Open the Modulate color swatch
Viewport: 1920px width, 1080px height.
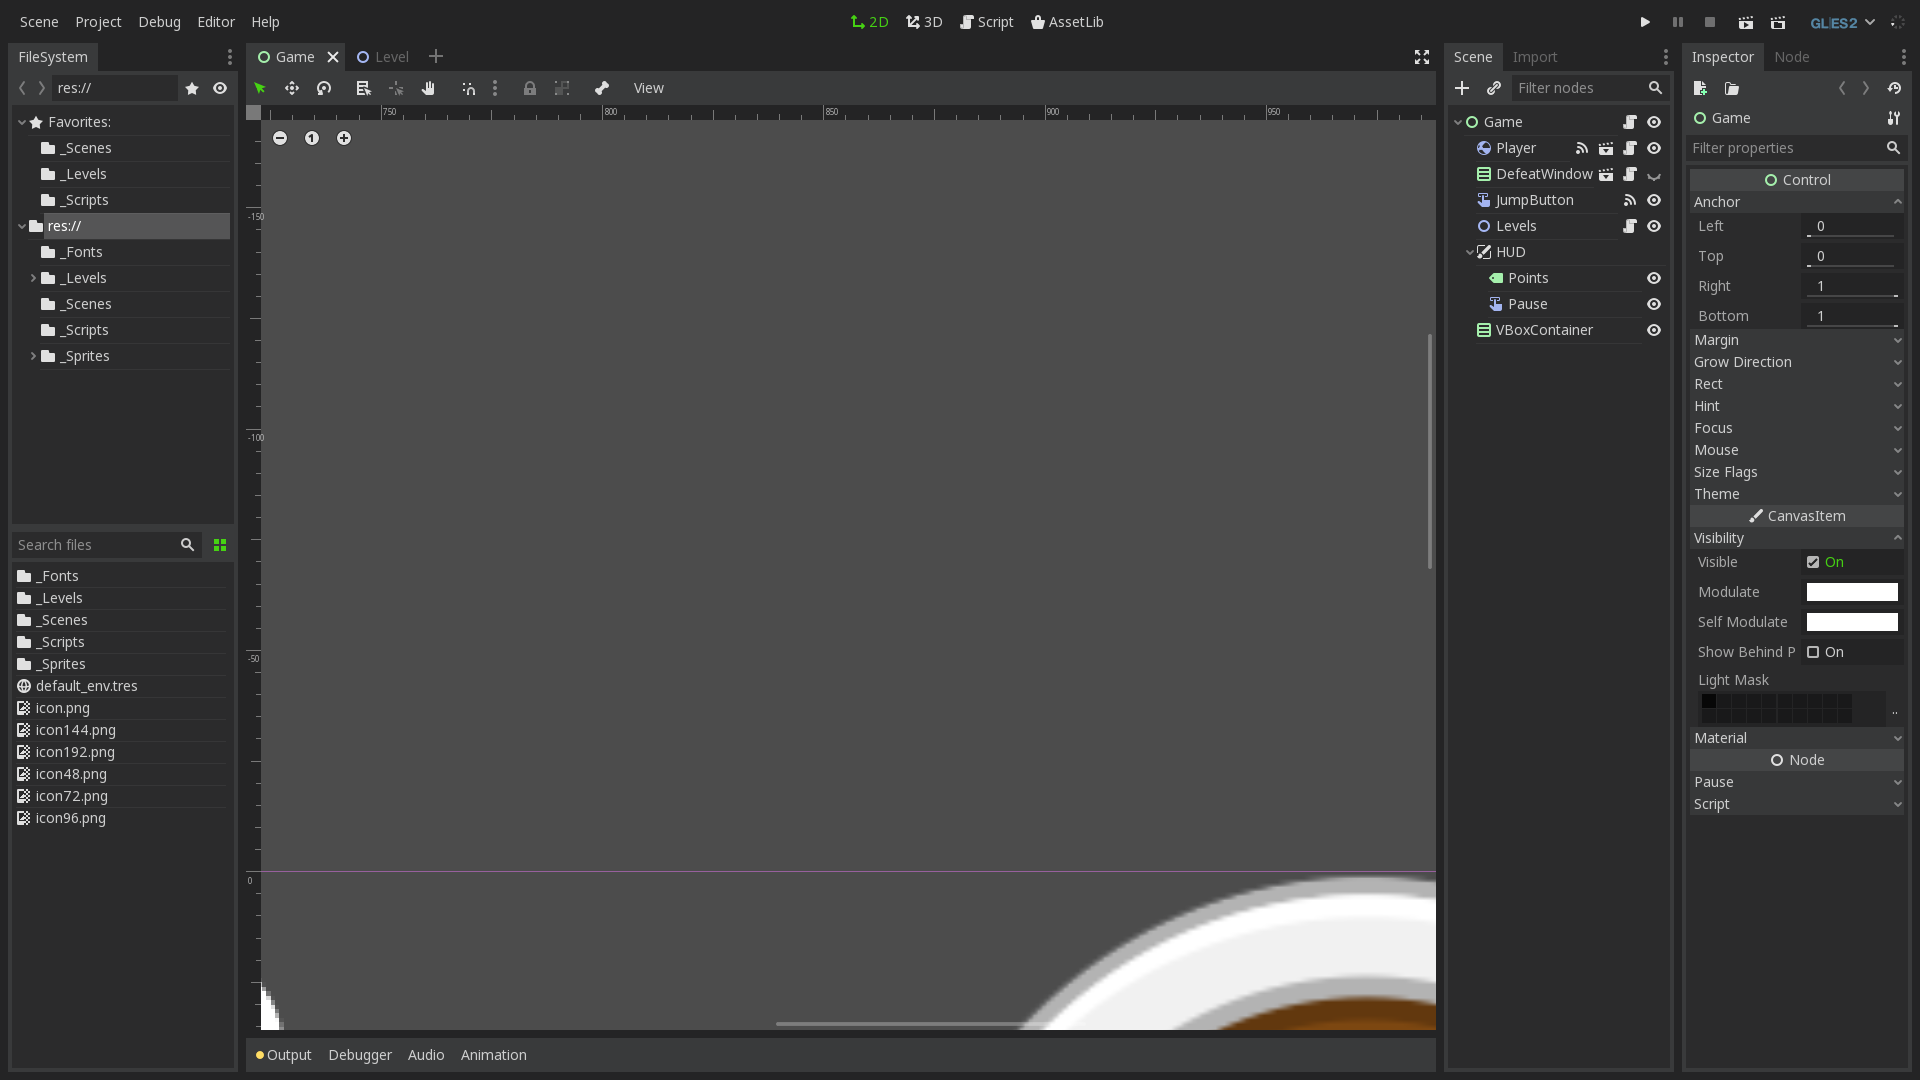tap(1851, 592)
